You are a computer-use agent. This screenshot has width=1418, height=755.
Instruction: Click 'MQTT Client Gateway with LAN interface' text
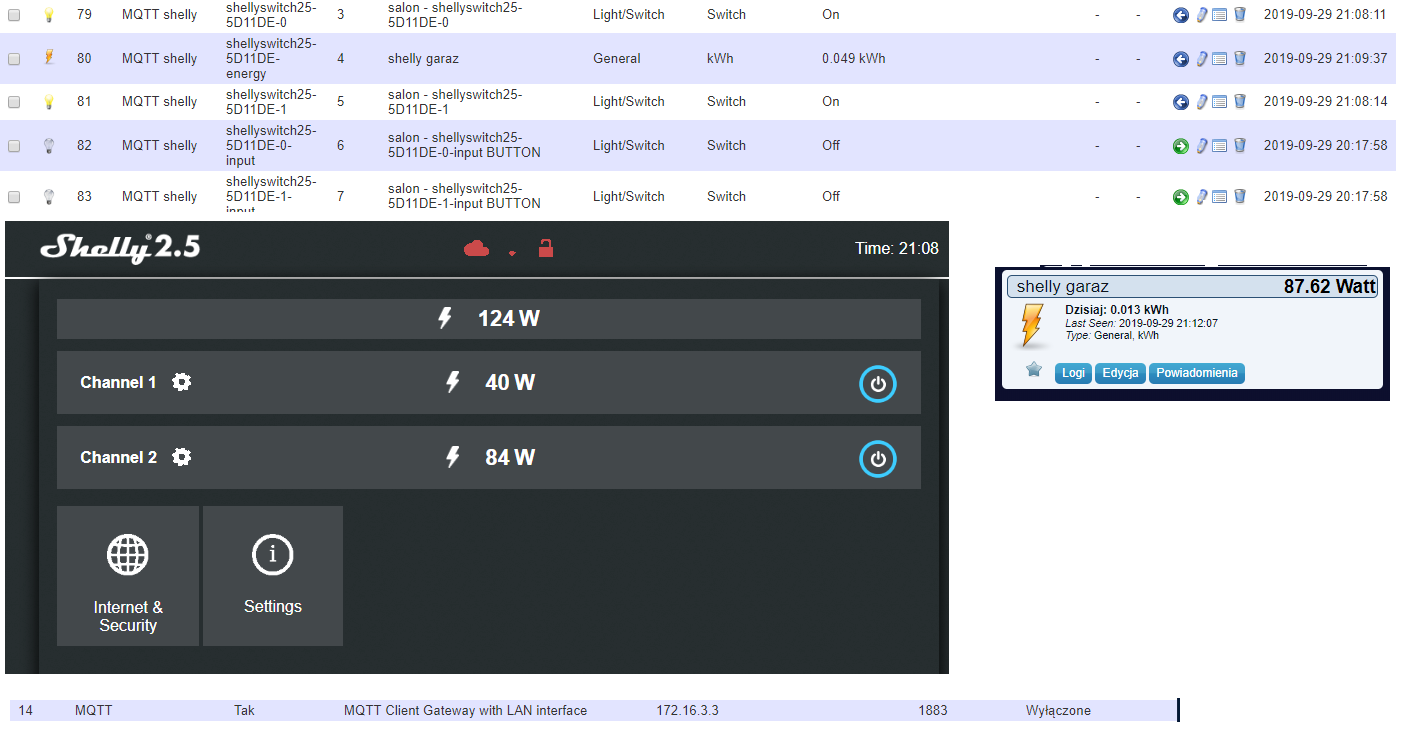(x=465, y=711)
